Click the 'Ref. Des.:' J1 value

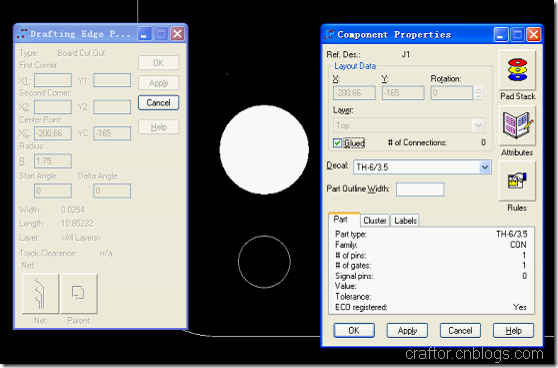406,54
